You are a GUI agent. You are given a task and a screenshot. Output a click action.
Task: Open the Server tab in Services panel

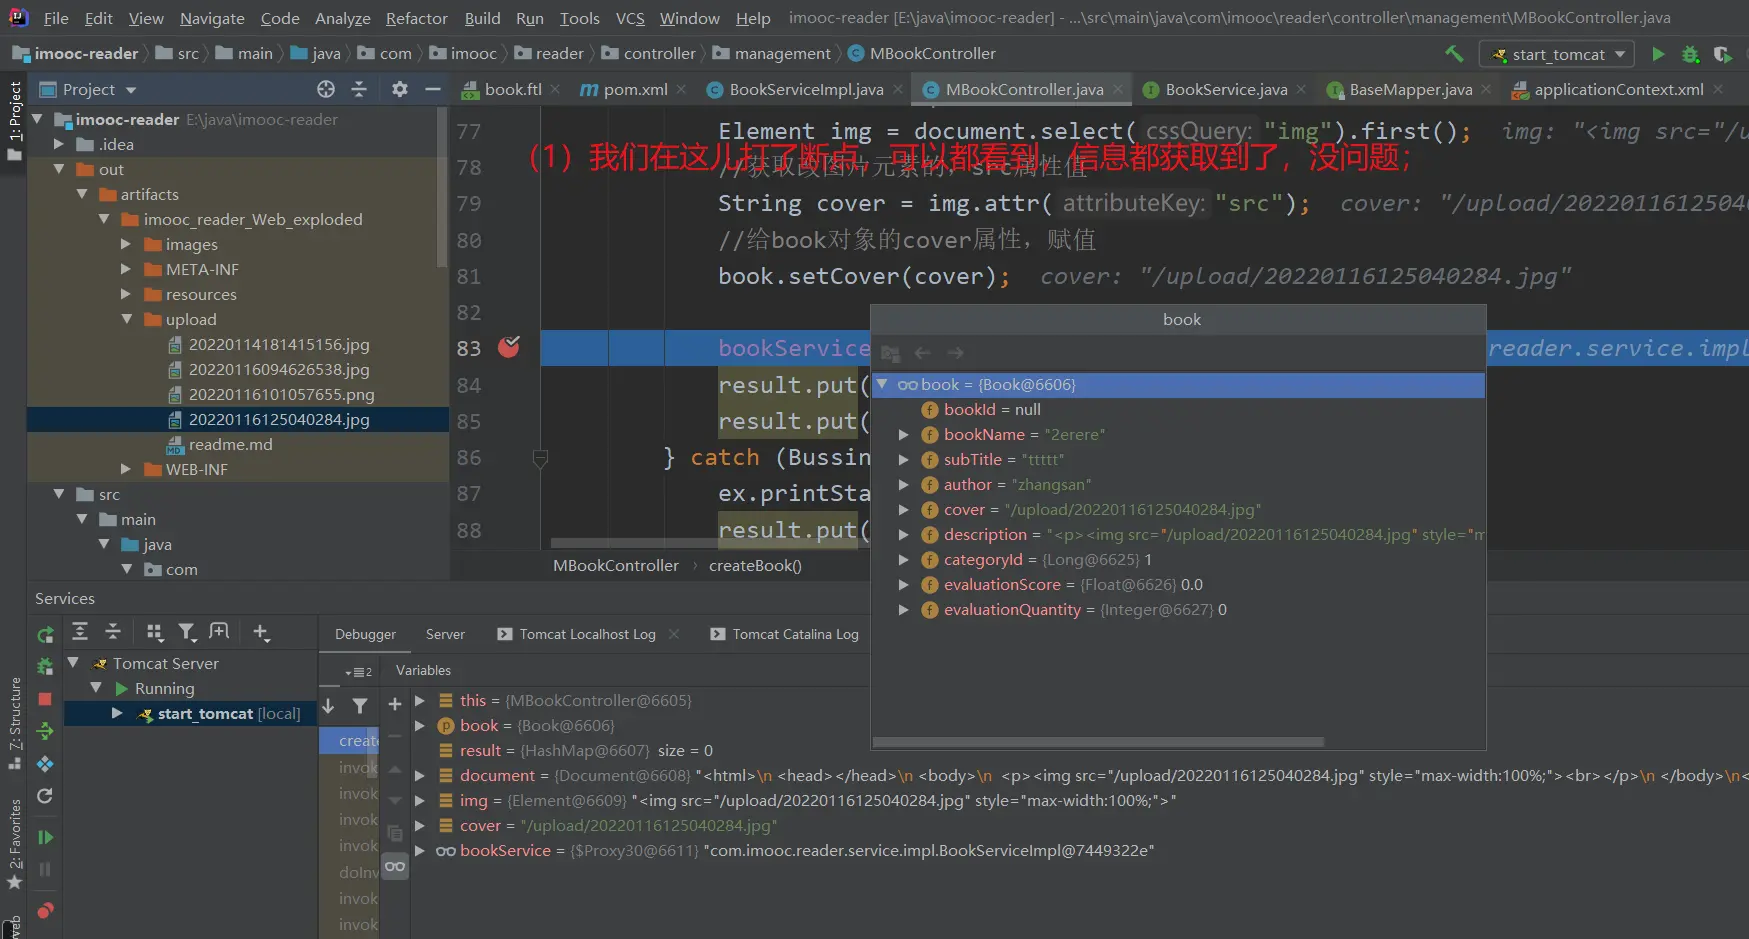(445, 634)
